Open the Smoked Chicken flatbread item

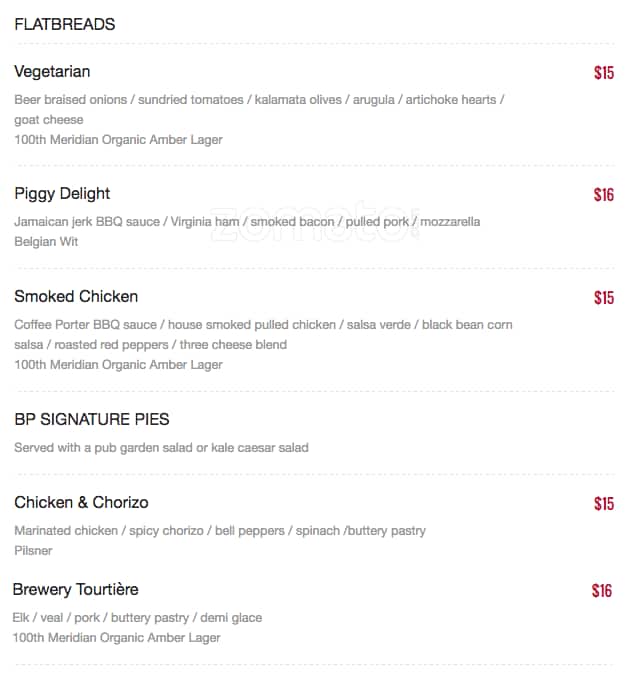coord(76,297)
